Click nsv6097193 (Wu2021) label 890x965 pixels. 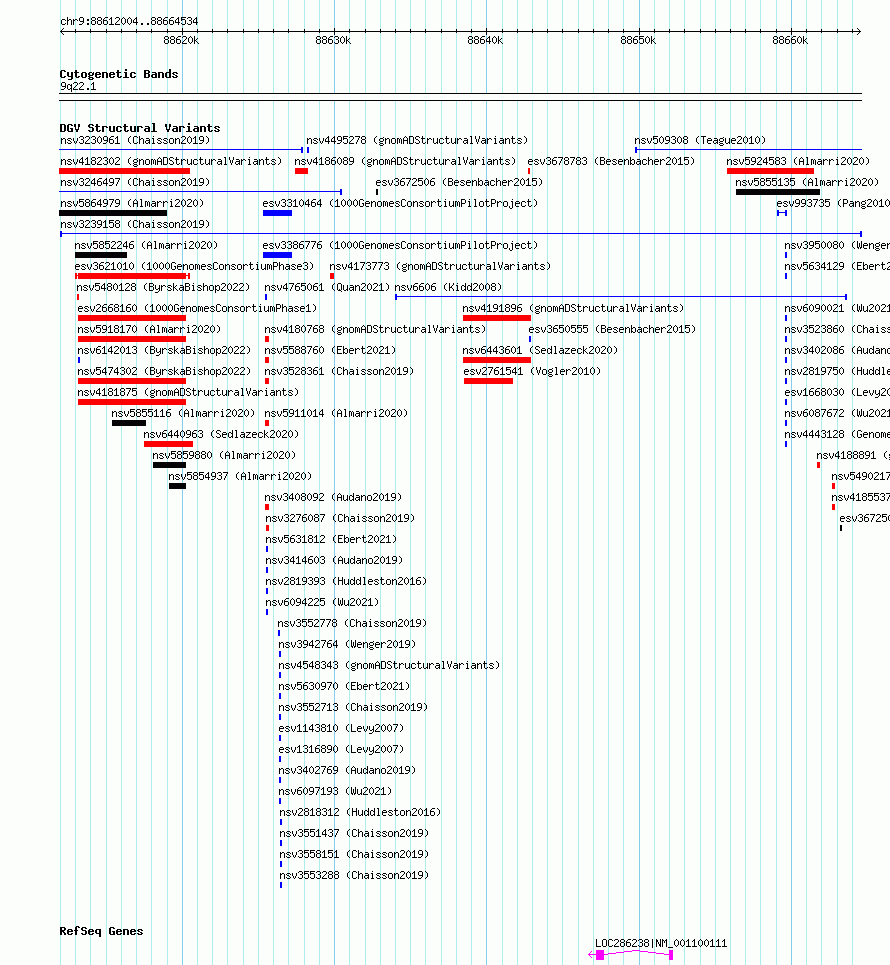tap(335, 790)
